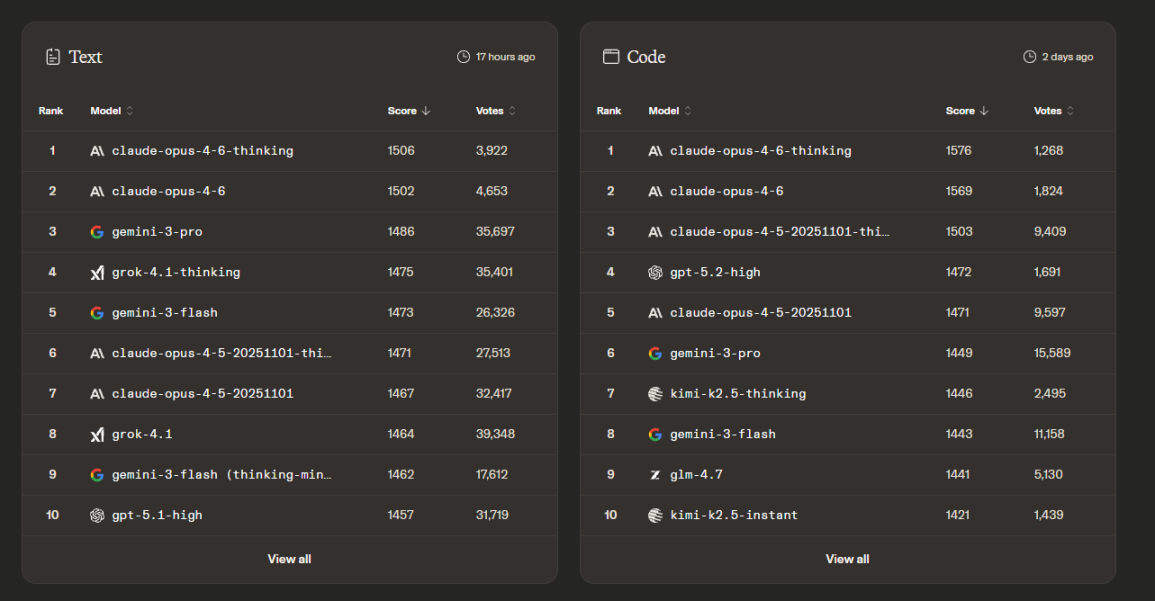The image size is (1155, 601).
Task: Click Google icon next to gemini-3-pro in Text table
Action: click(x=96, y=232)
